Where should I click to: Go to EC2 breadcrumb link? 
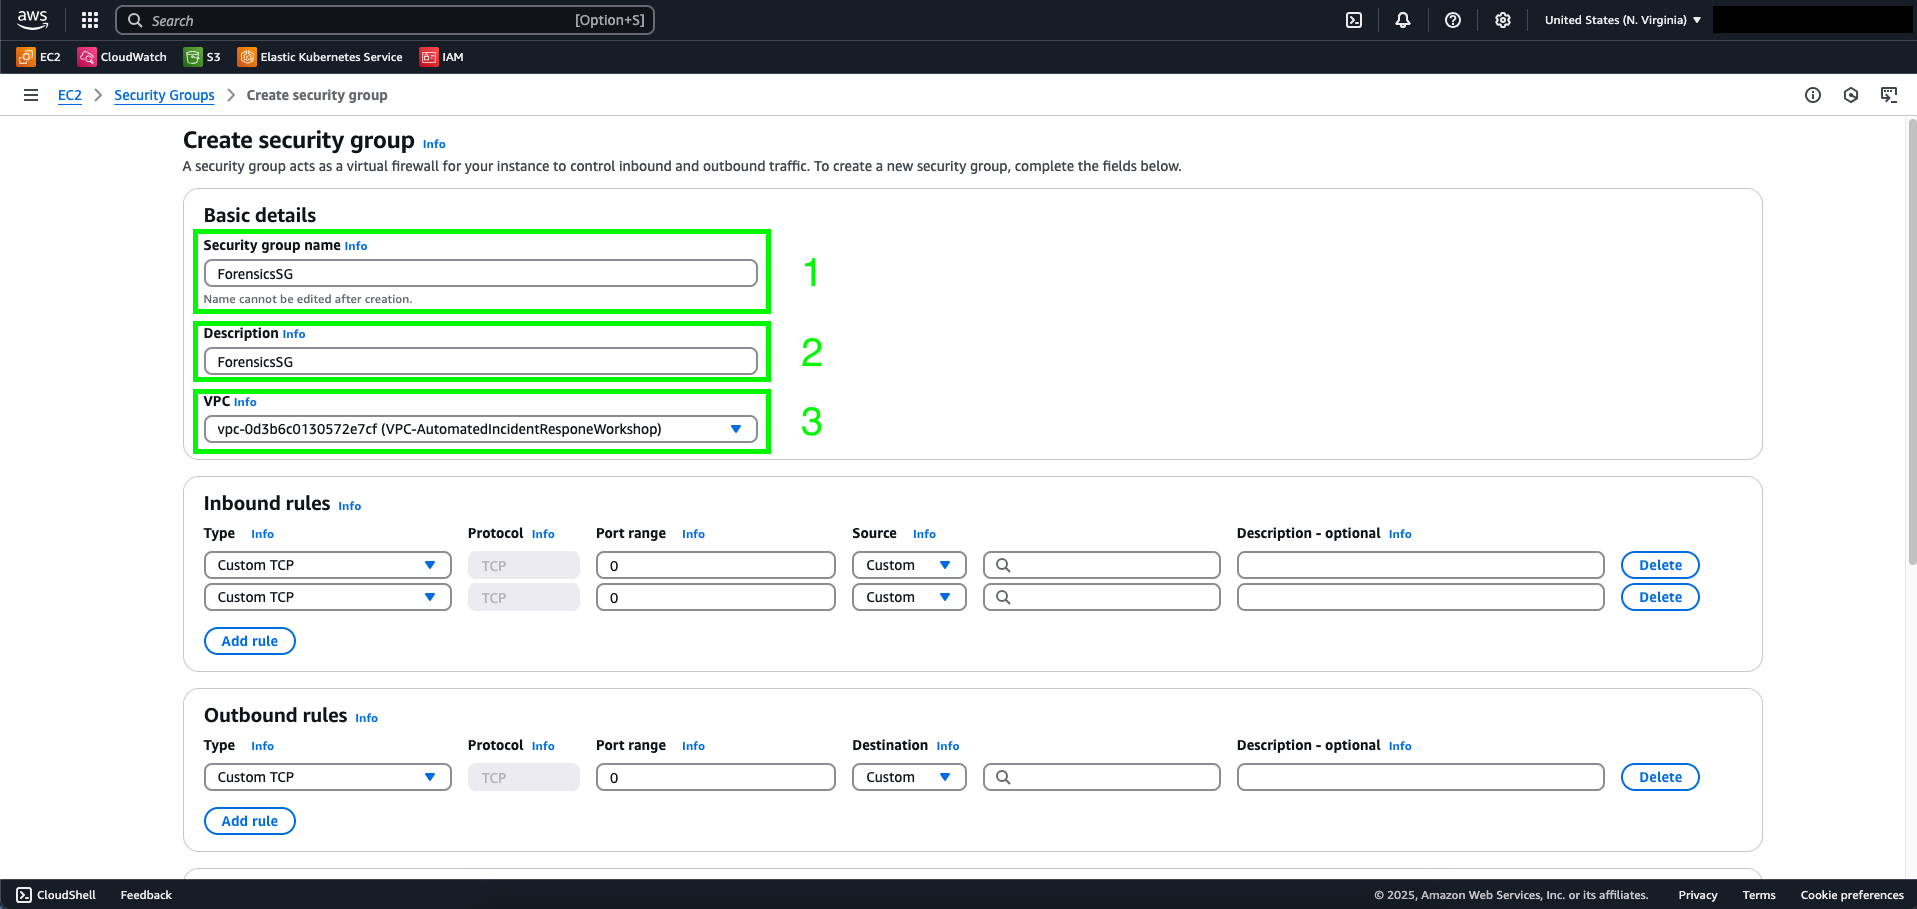[70, 95]
